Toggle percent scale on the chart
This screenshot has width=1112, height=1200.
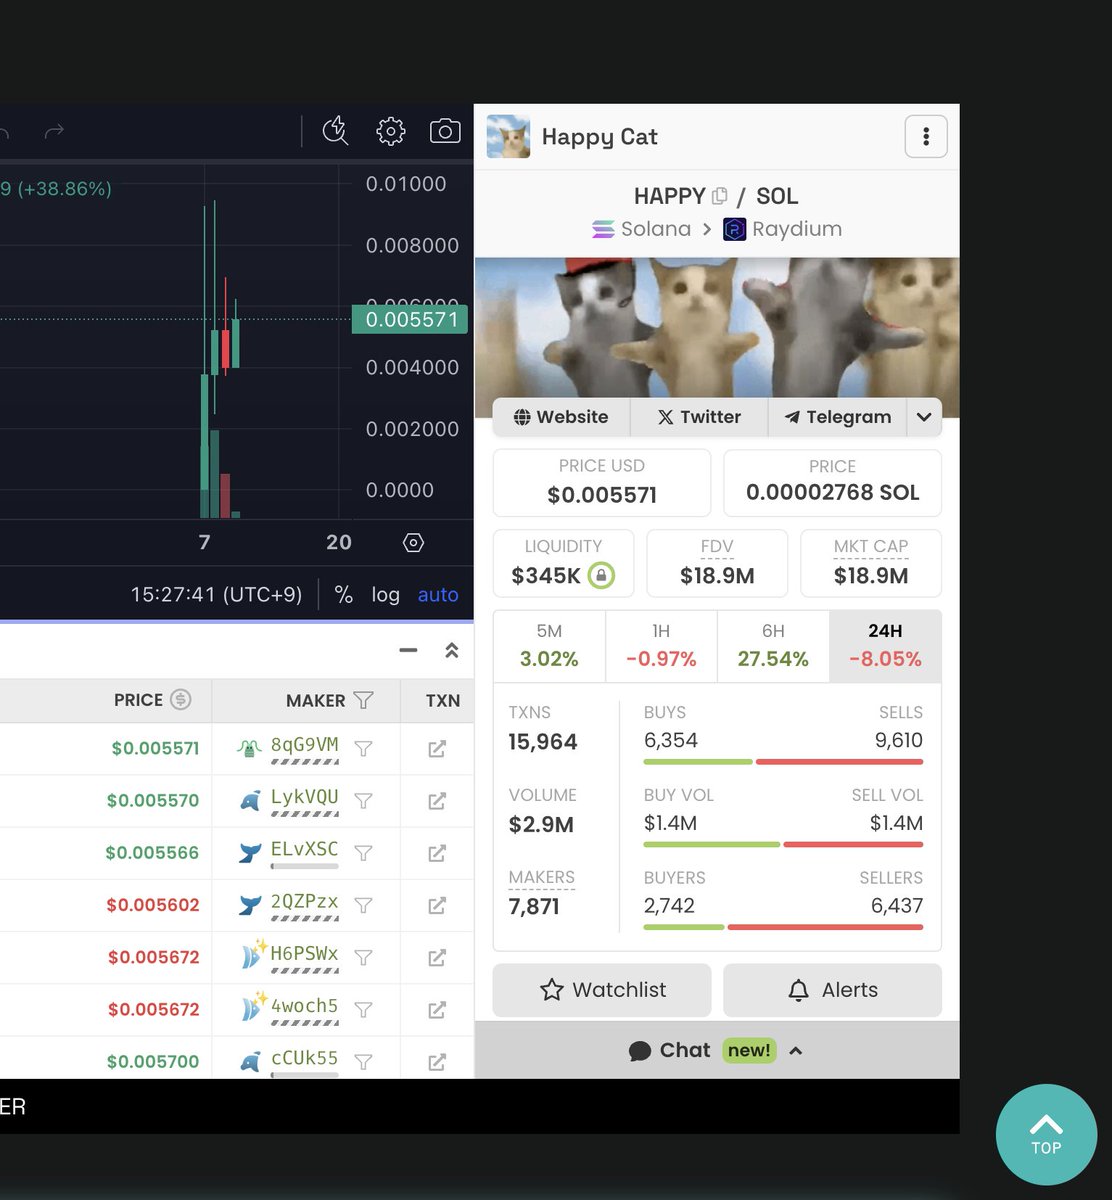(x=344, y=594)
